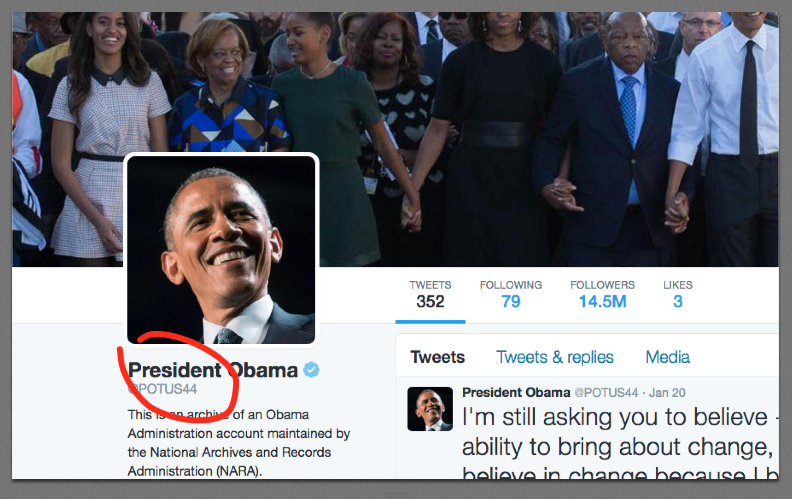Select the Tweets timeline tab
Image resolution: width=792 pixels, height=499 pixels.
click(437, 357)
